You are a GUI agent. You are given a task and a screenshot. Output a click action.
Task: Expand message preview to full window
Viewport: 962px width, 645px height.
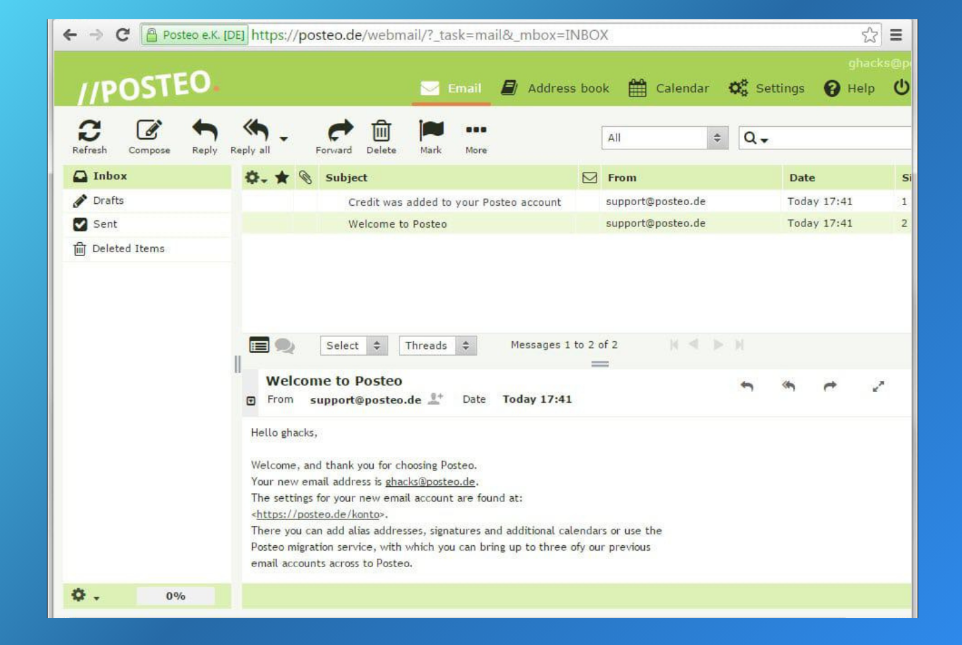[878, 387]
